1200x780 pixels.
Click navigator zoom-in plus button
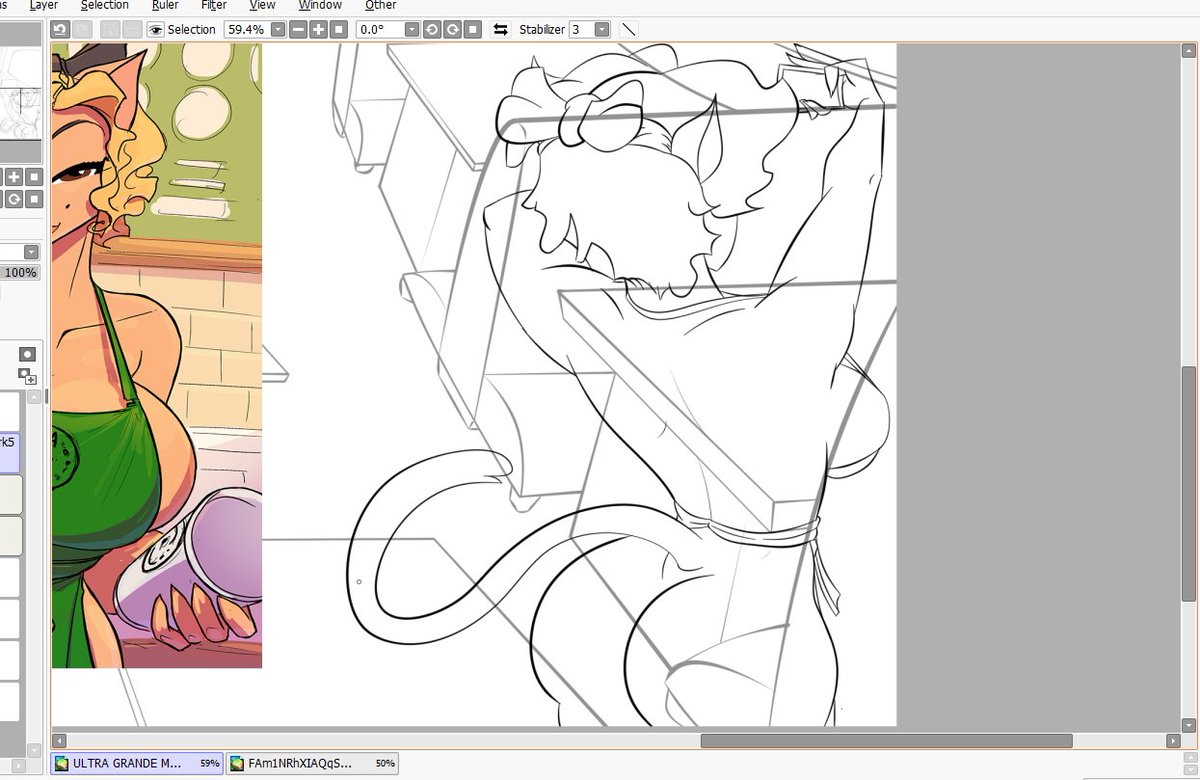pyautogui.click(x=14, y=177)
